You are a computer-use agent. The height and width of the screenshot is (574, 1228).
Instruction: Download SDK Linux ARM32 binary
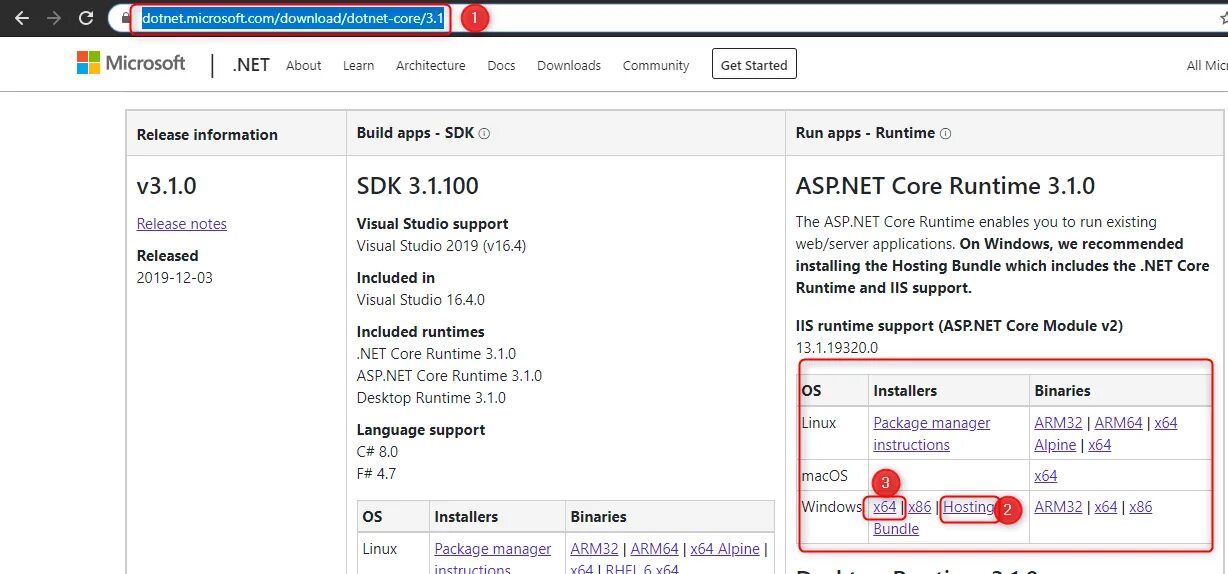[x=594, y=549]
